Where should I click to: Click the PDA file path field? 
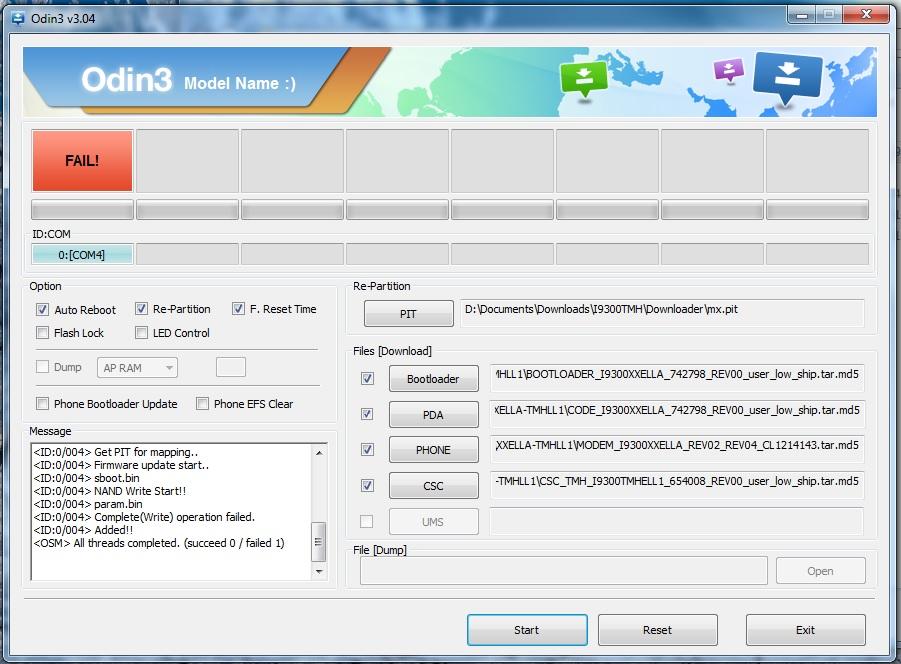point(677,414)
